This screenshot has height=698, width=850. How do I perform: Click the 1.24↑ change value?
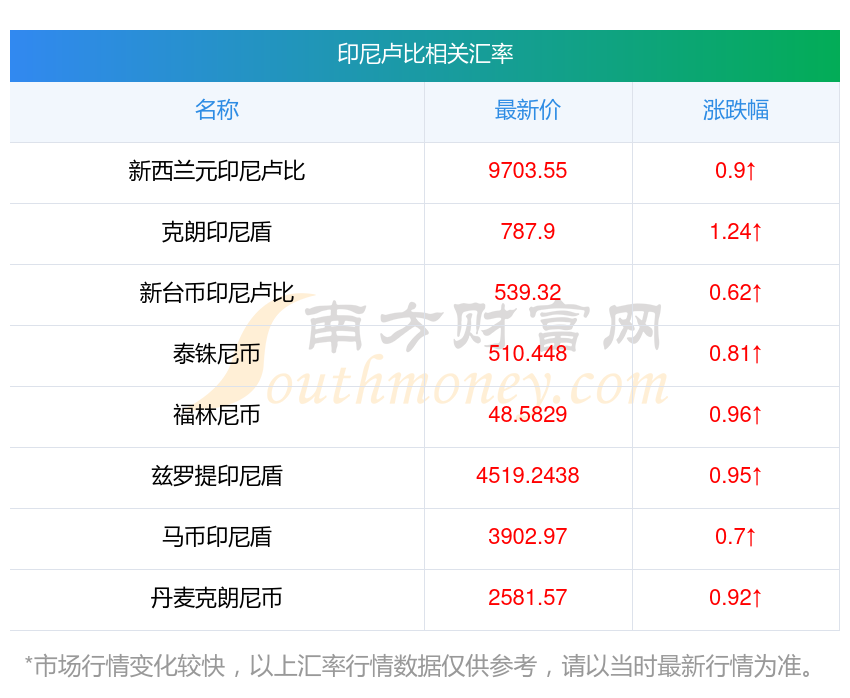[x=736, y=232]
